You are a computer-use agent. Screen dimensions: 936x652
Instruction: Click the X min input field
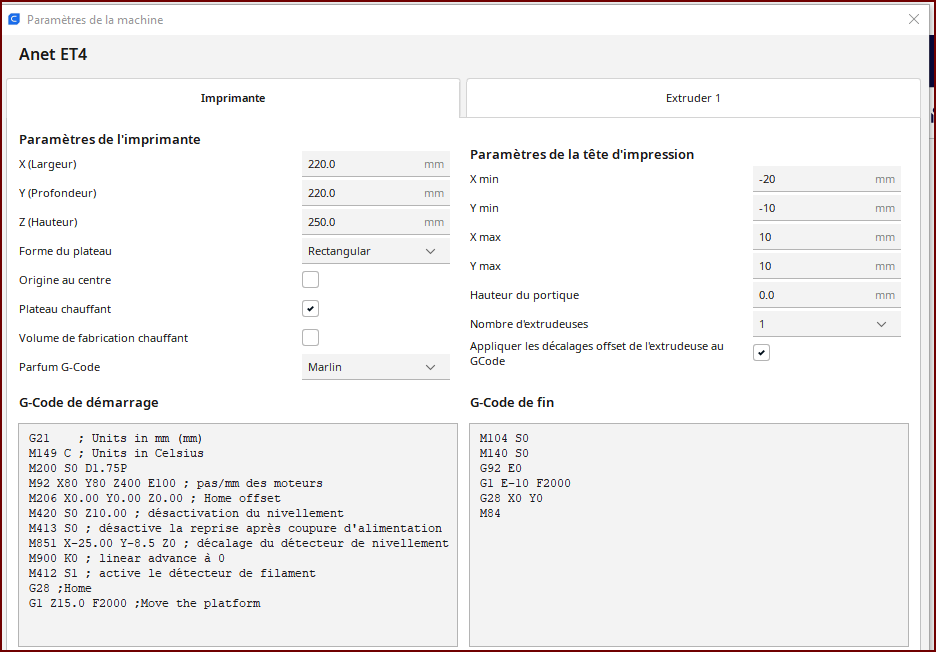coord(826,179)
